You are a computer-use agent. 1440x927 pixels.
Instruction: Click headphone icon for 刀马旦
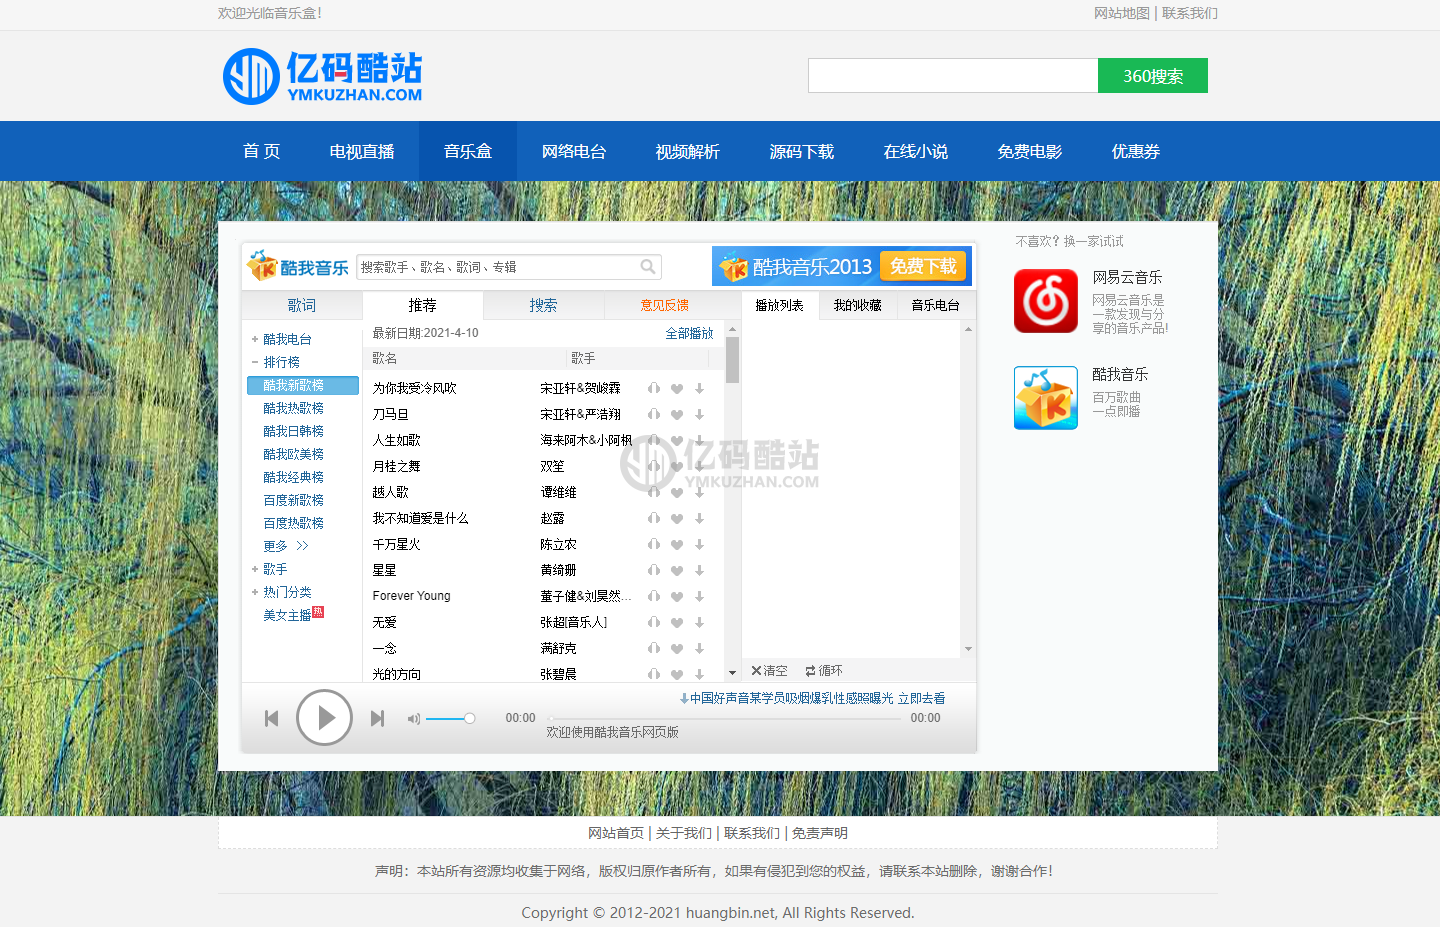(x=654, y=414)
